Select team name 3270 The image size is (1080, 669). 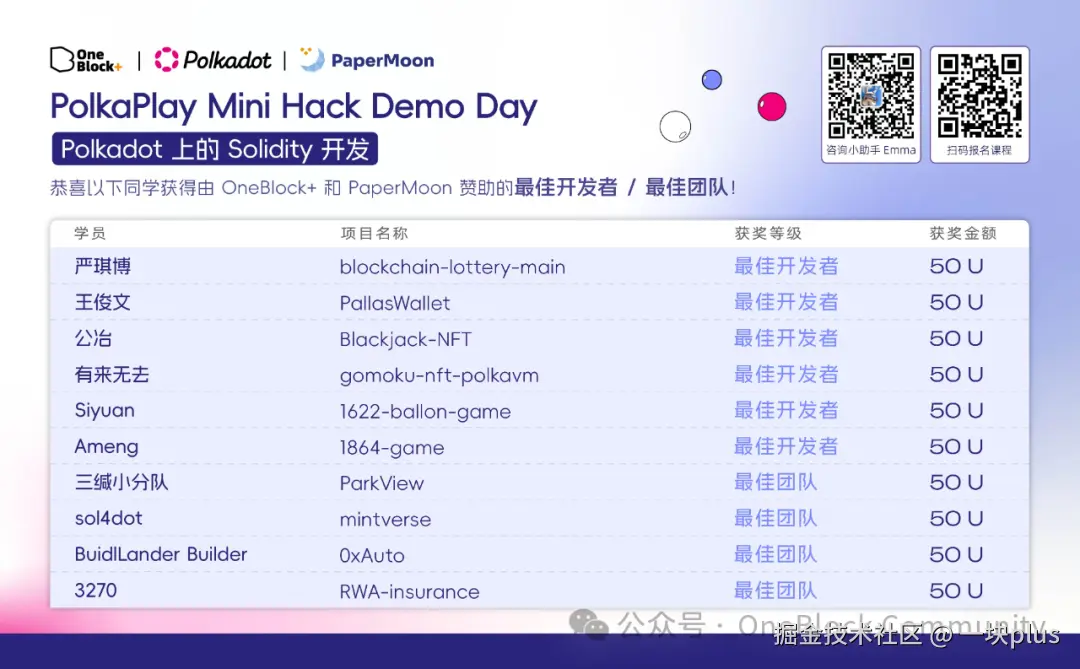tap(96, 590)
